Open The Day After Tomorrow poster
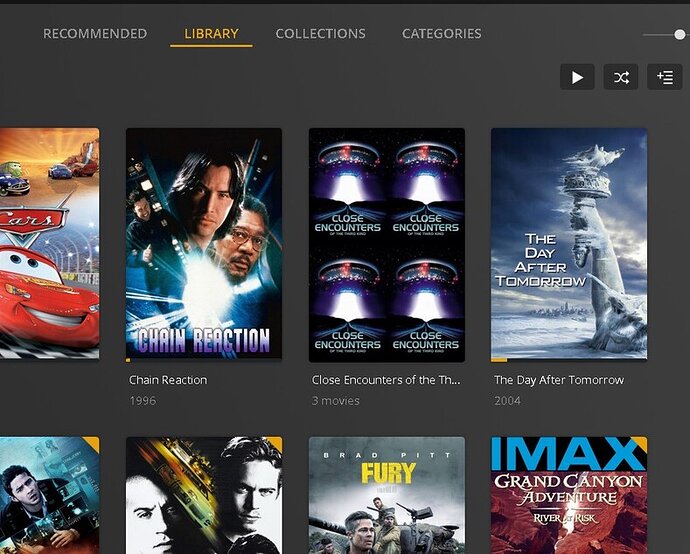 (x=569, y=245)
